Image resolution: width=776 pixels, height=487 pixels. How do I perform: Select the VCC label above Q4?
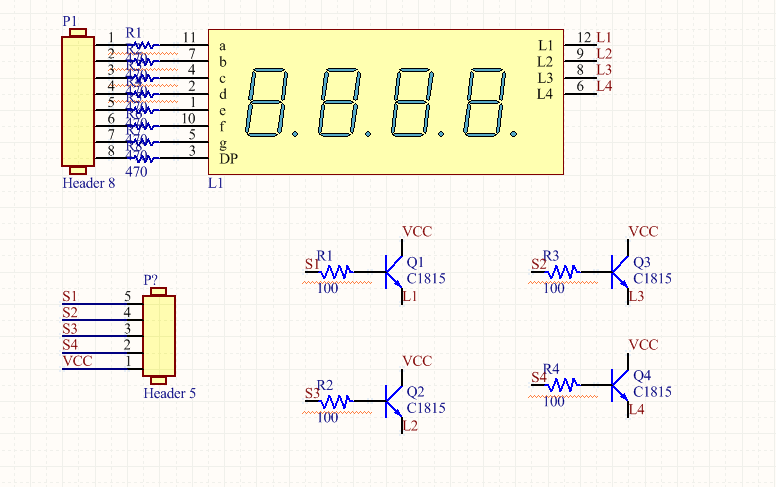pos(643,344)
